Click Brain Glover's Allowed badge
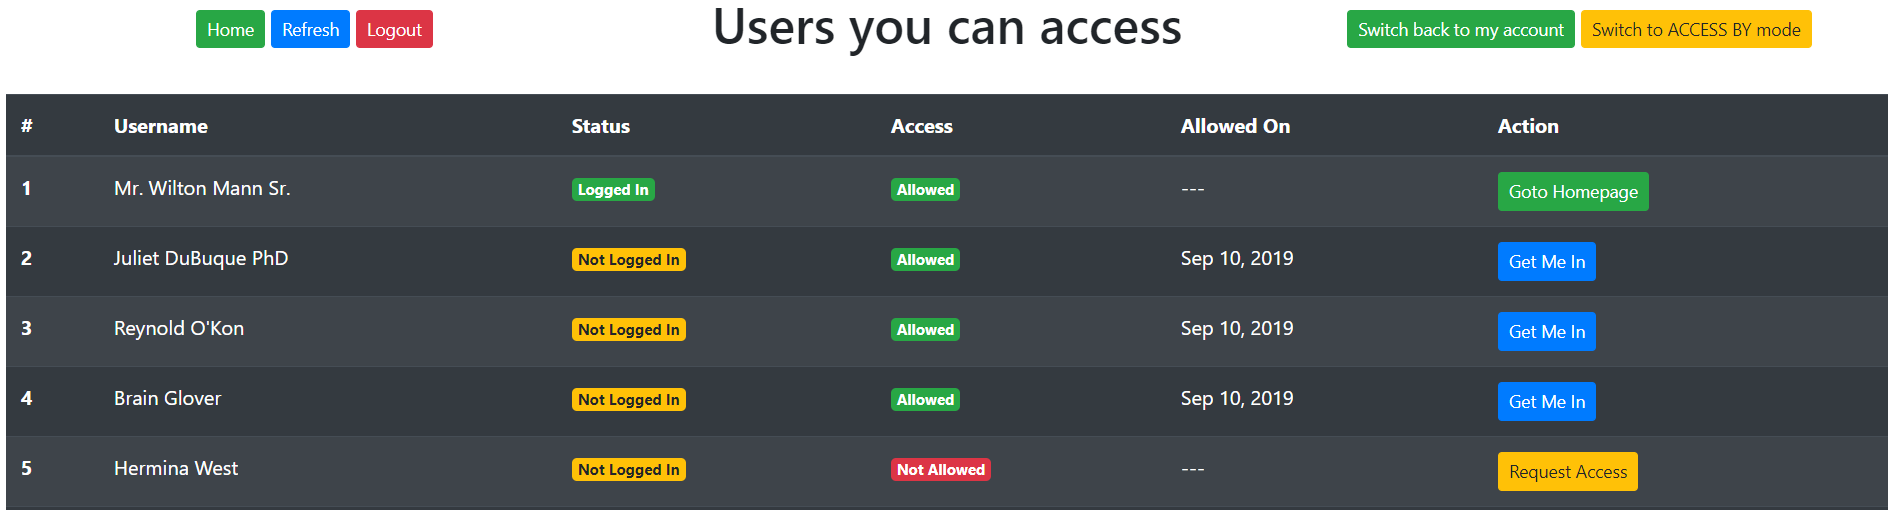This screenshot has width=1896, height=510. pyautogui.click(x=925, y=400)
